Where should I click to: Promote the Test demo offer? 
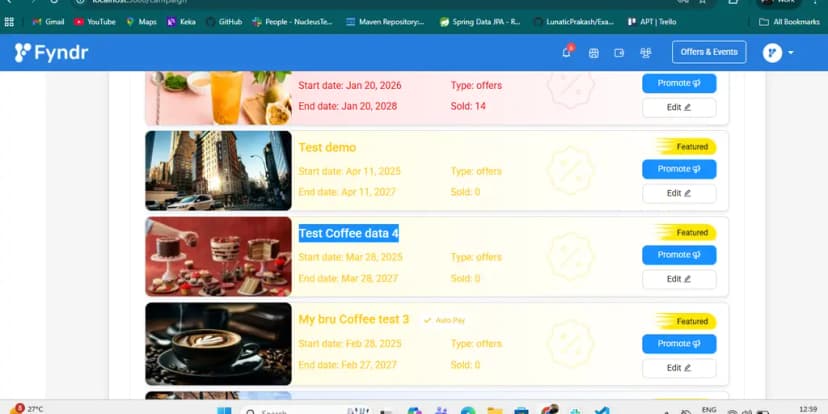[679, 169]
